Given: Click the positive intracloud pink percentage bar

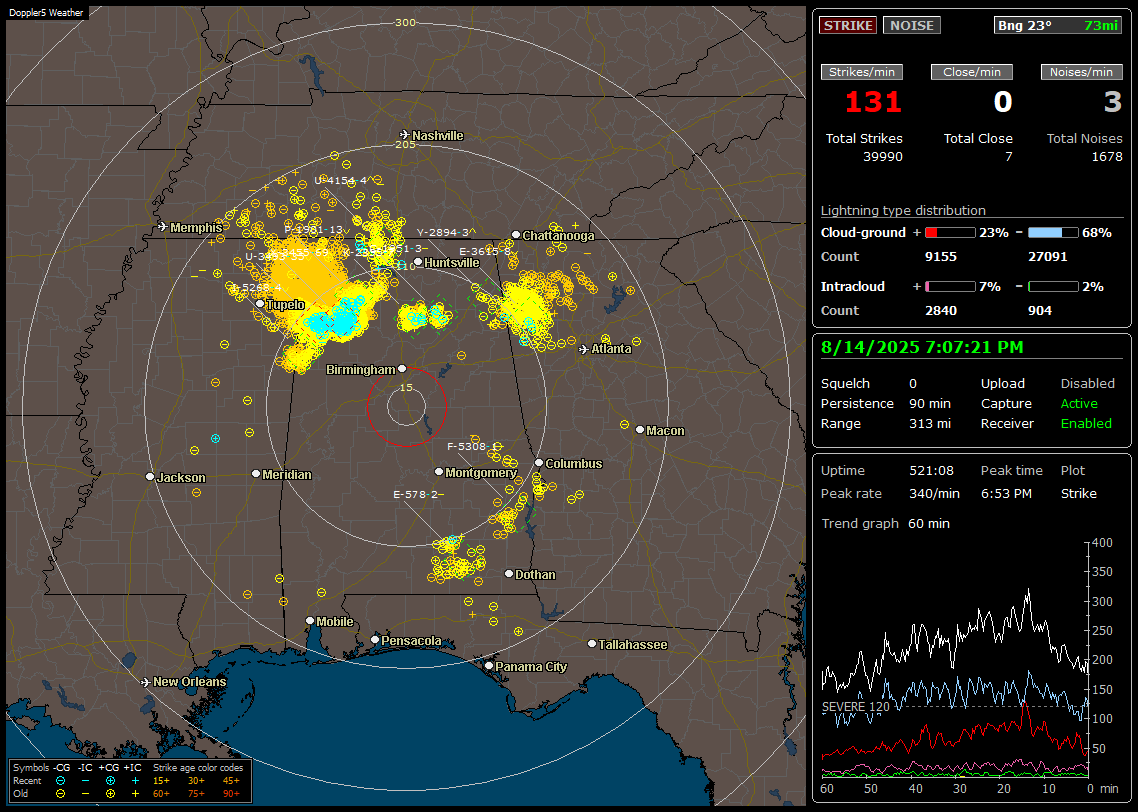Looking at the screenshot, I should point(950,287).
